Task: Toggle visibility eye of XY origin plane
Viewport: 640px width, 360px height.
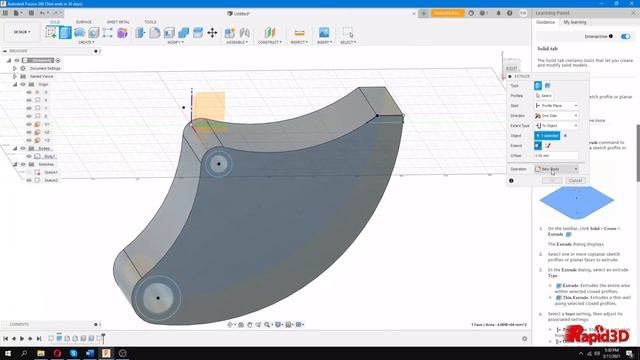Action: click(x=29, y=124)
